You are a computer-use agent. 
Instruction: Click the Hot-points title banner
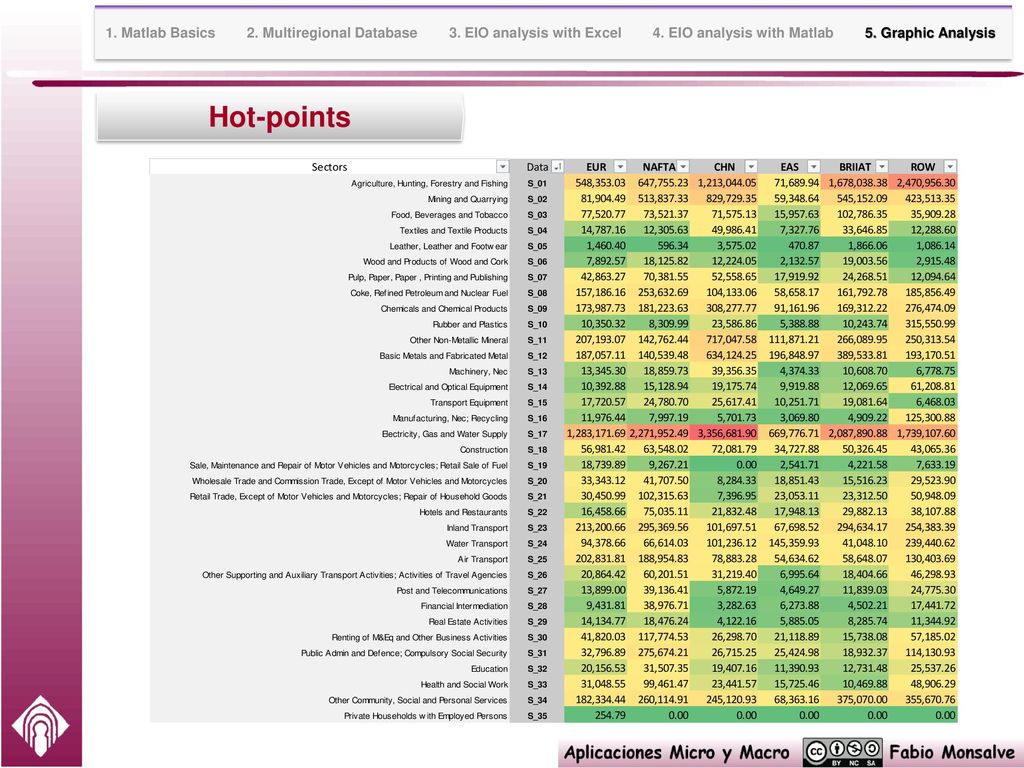(280, 117)
